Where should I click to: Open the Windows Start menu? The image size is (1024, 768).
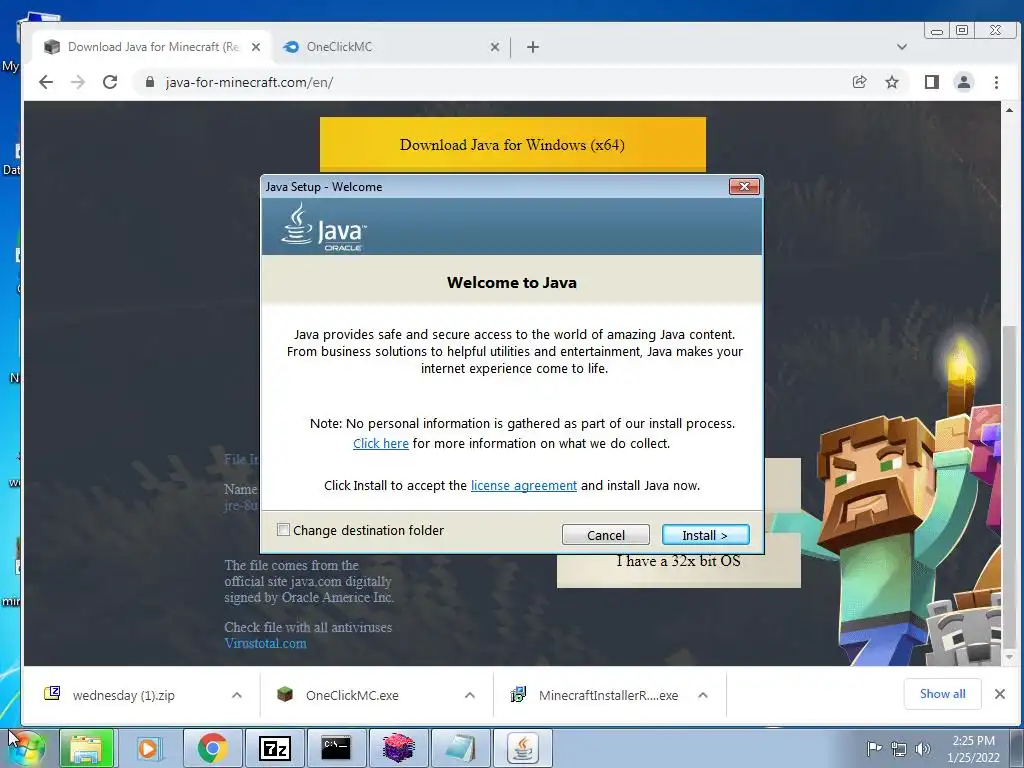[x=26, y=748]
